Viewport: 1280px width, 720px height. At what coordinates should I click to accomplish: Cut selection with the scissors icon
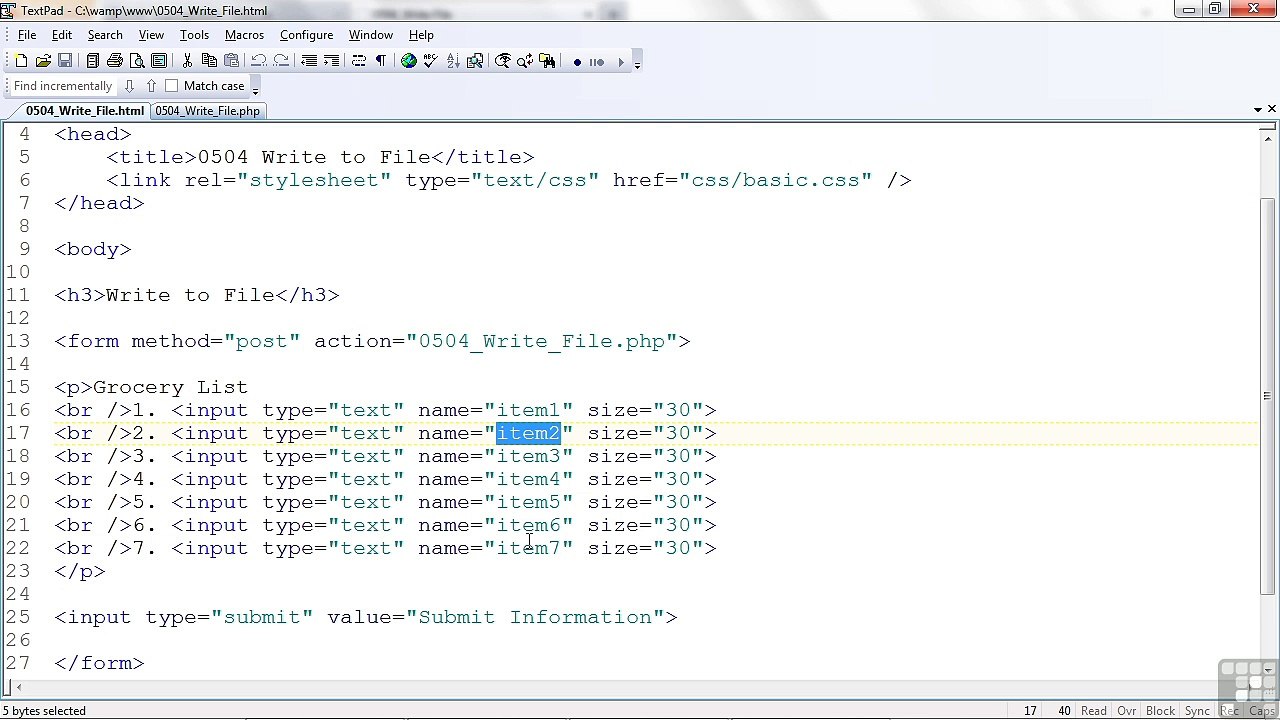[187, 61]
